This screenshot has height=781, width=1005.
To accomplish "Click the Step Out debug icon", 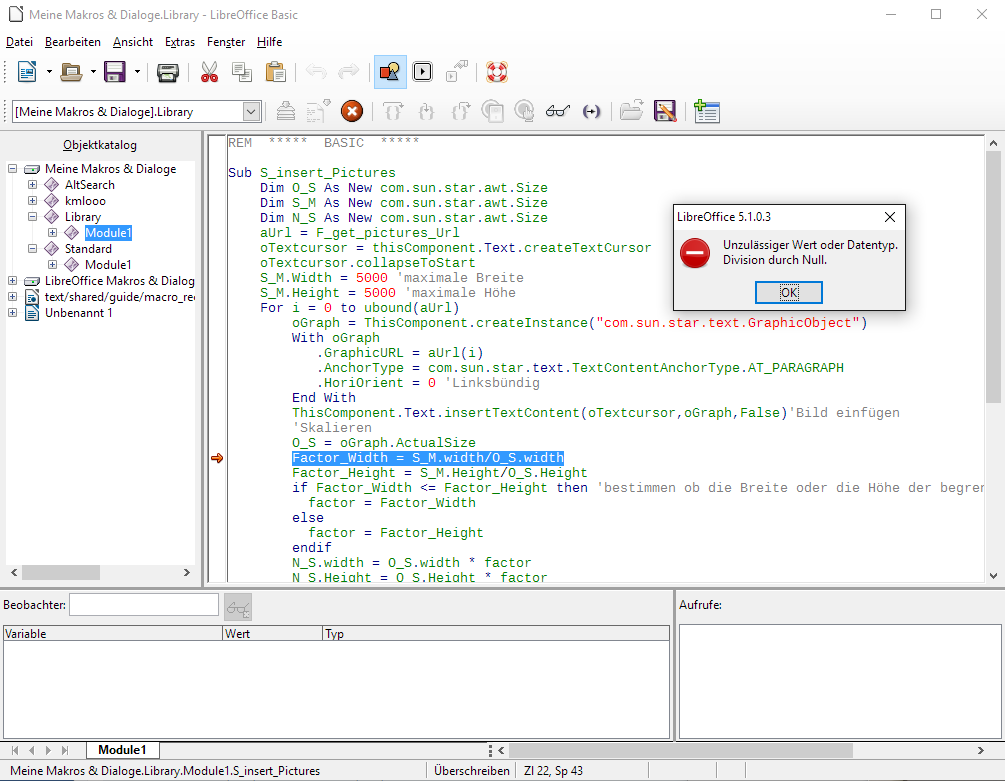I will (x=460, y=111).
